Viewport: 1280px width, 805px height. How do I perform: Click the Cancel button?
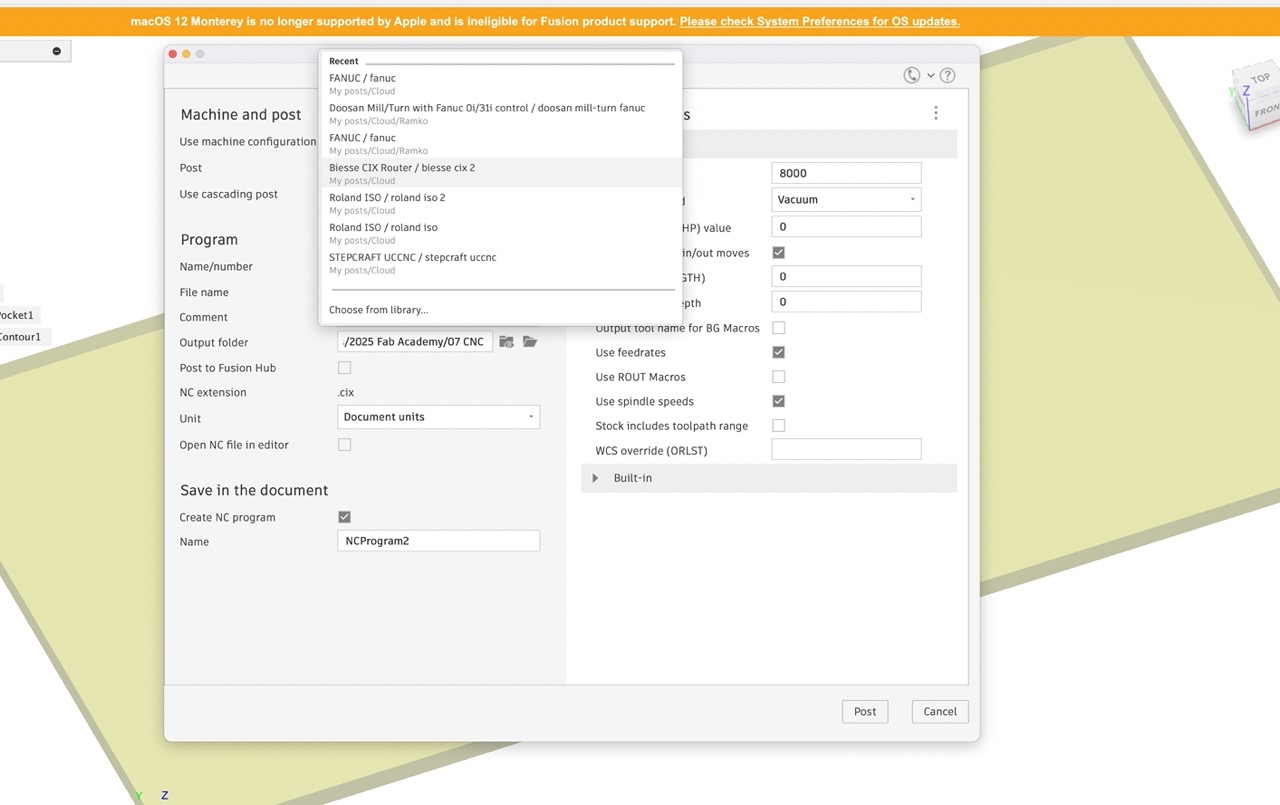pos(940,712)
